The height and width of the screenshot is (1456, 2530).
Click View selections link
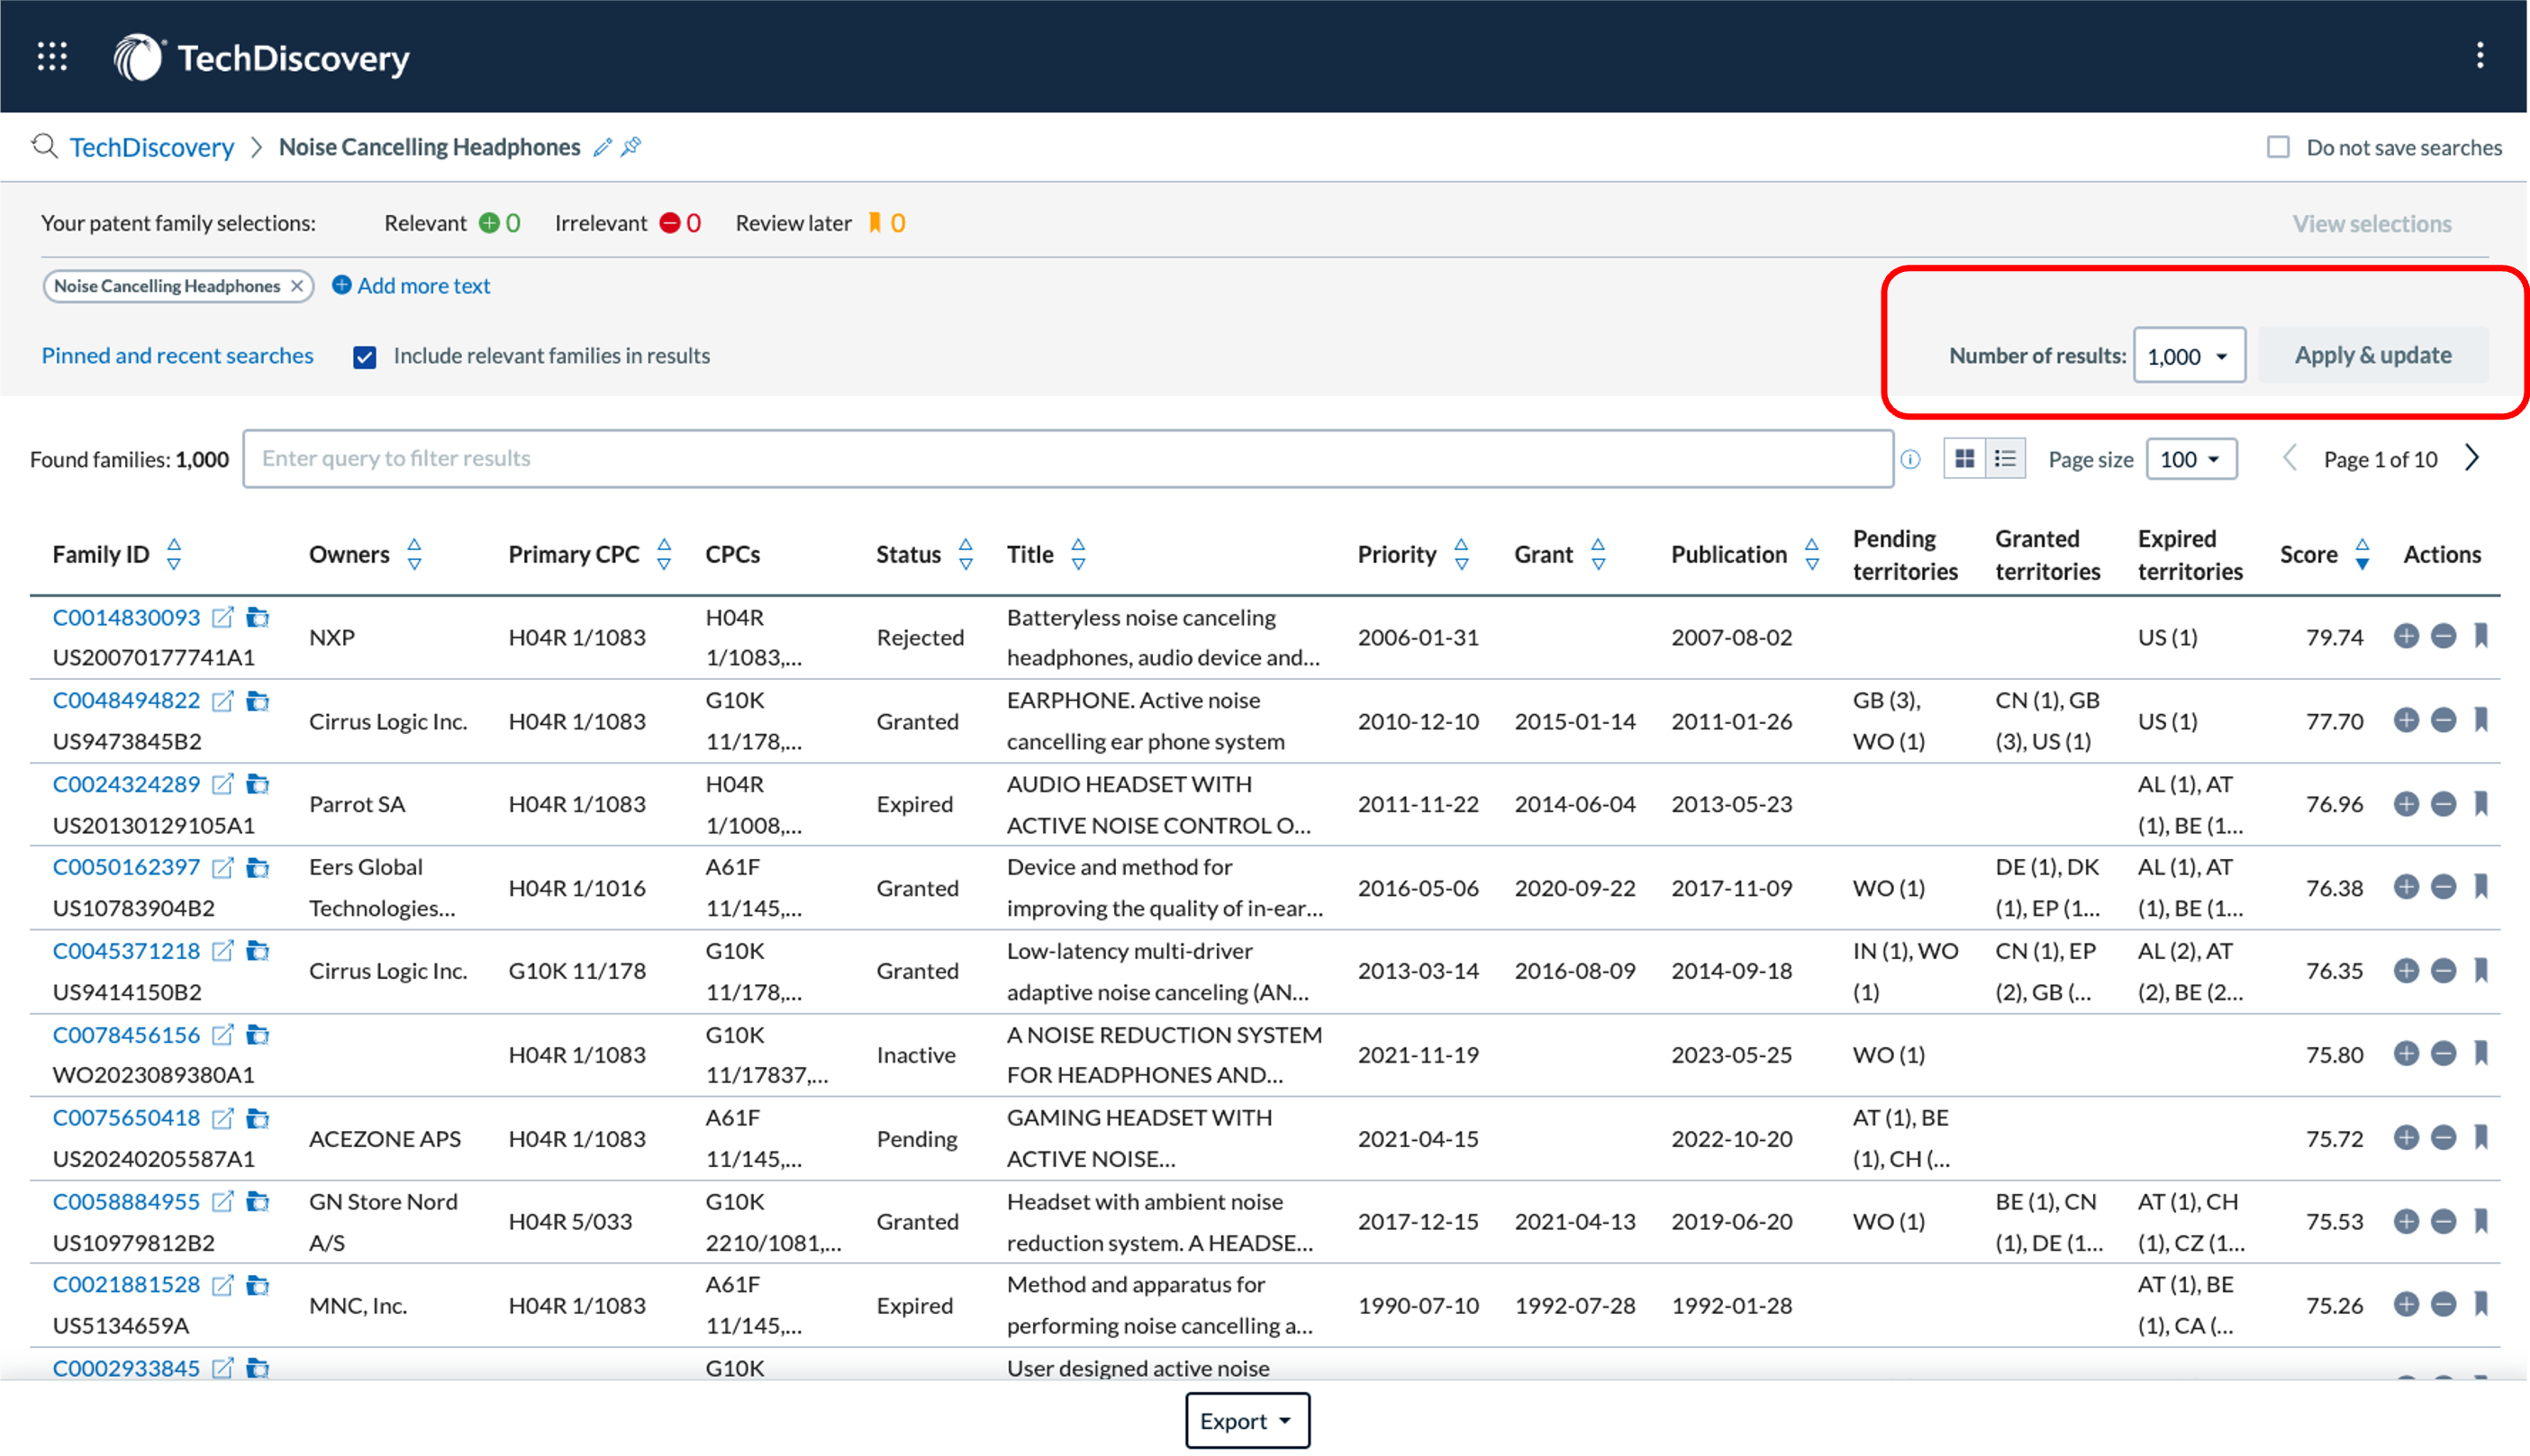(x=2372, y=224)
